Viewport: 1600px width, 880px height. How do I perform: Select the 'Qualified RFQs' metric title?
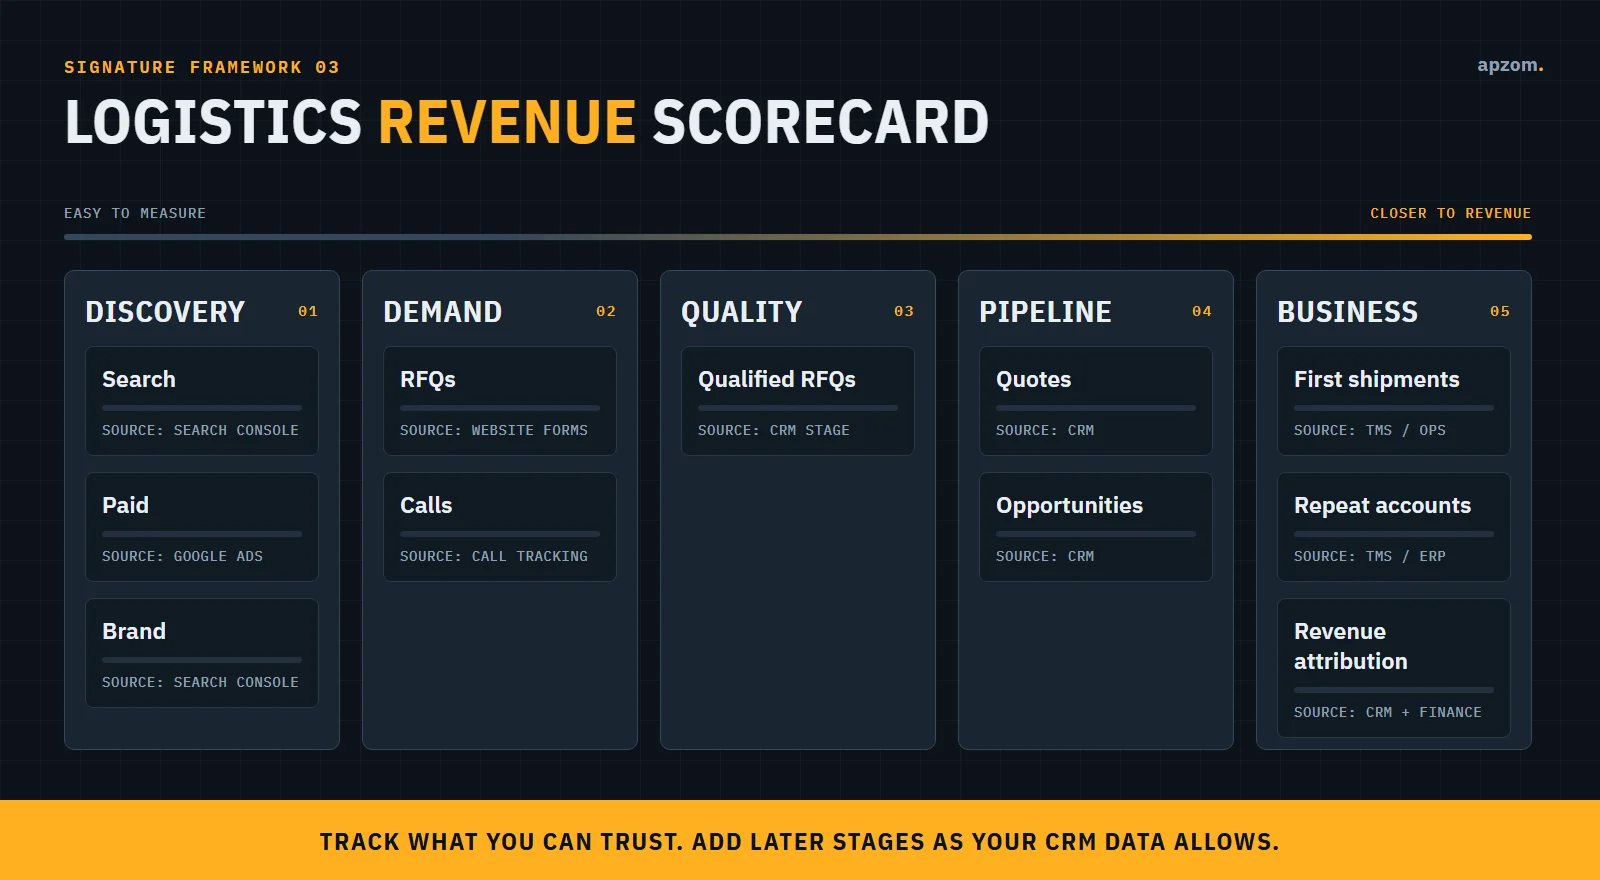click(x=777, y=379)
